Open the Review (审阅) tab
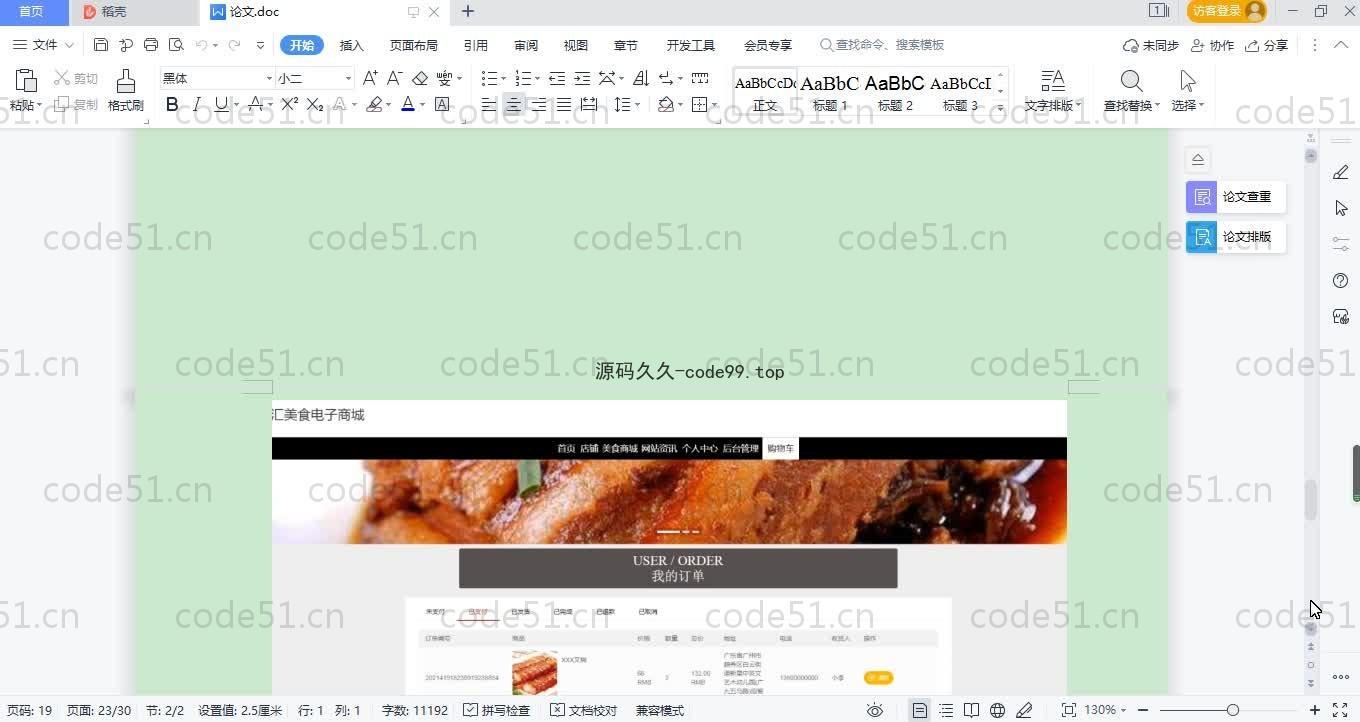 (526, 45)
